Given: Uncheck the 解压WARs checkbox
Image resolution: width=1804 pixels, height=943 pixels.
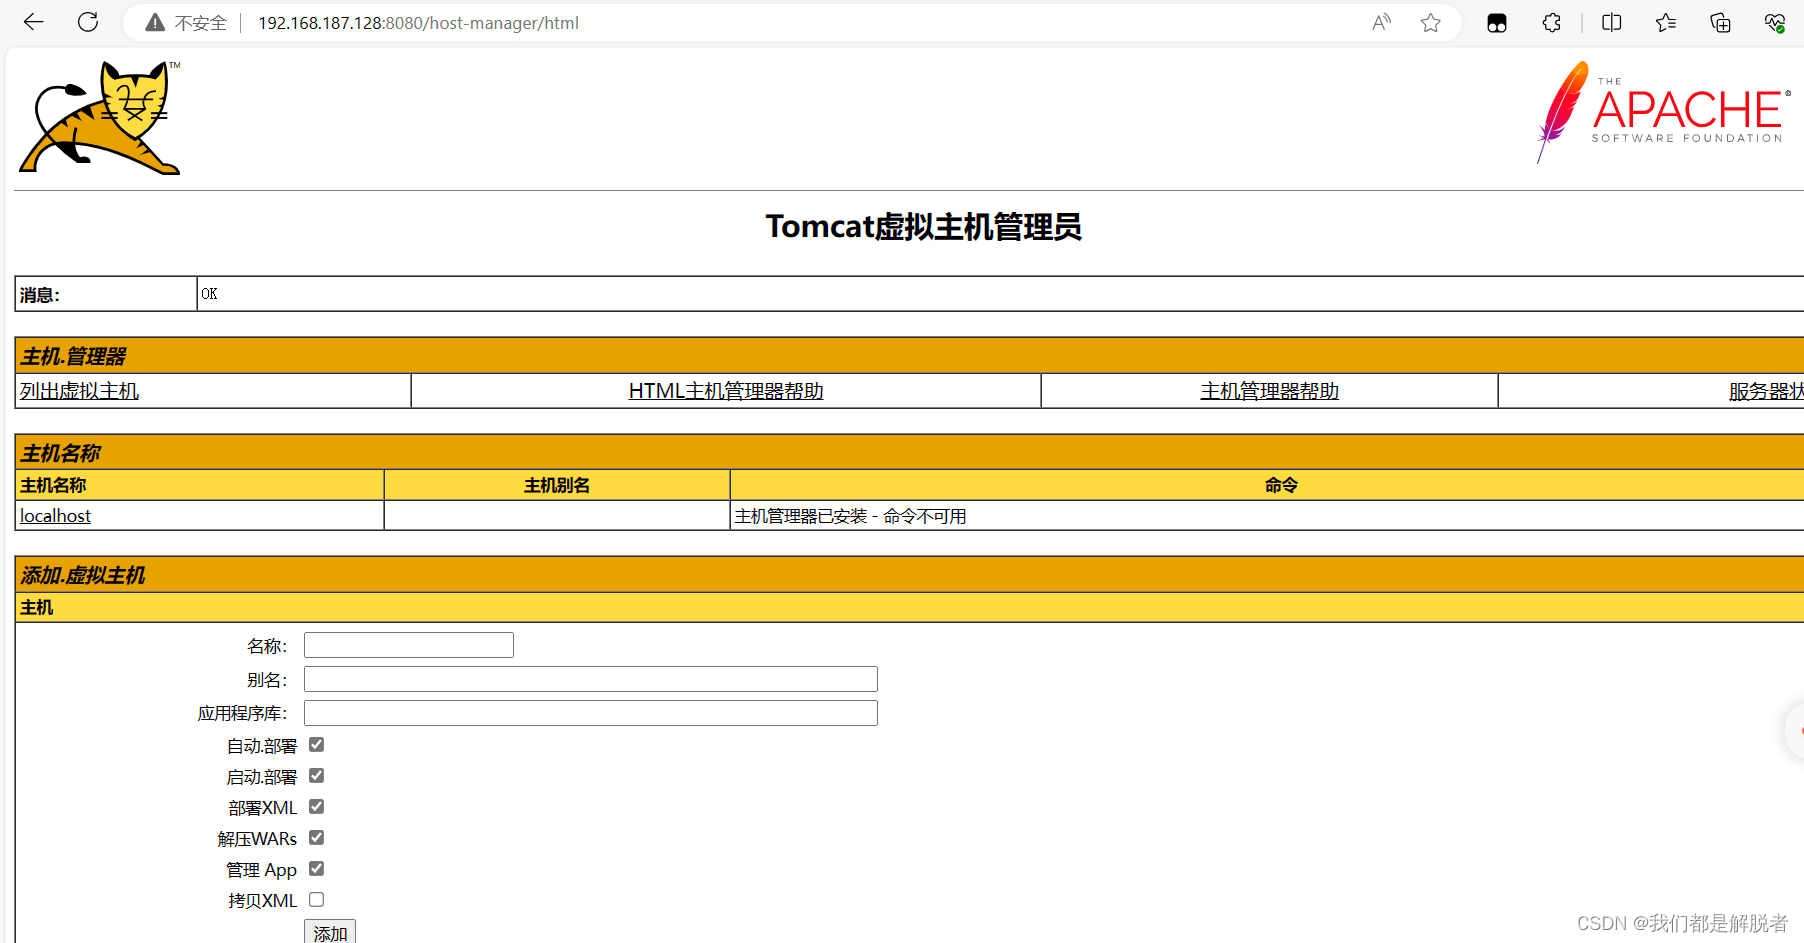Looking at the screenshot, I should pyautogui.click(x=316, y=837).
